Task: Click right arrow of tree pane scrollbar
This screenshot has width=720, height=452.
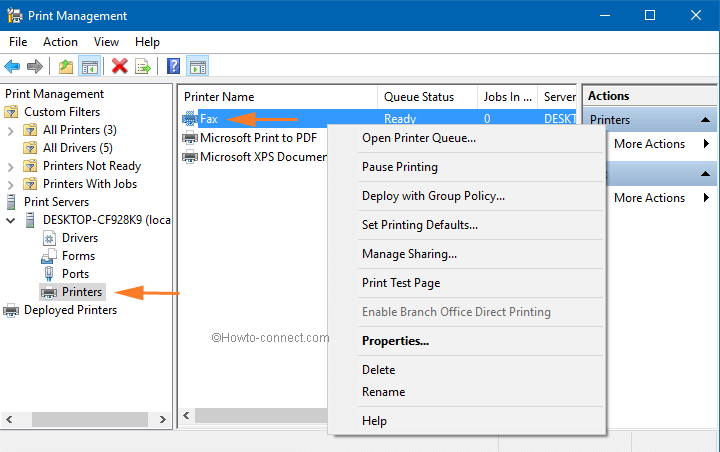Action: coord(163,419)
